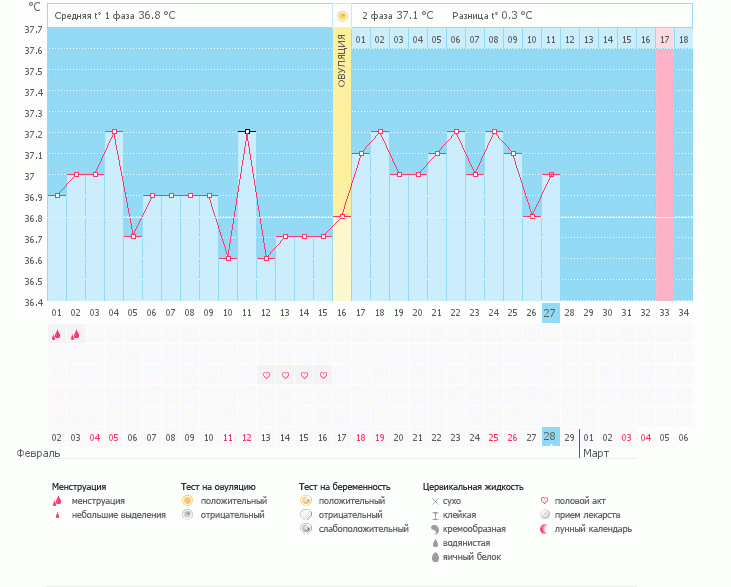The height and width of the screenshot is (587, 731).
Task: Click the heart icon under cycle day 12
Action: point(266,376)
